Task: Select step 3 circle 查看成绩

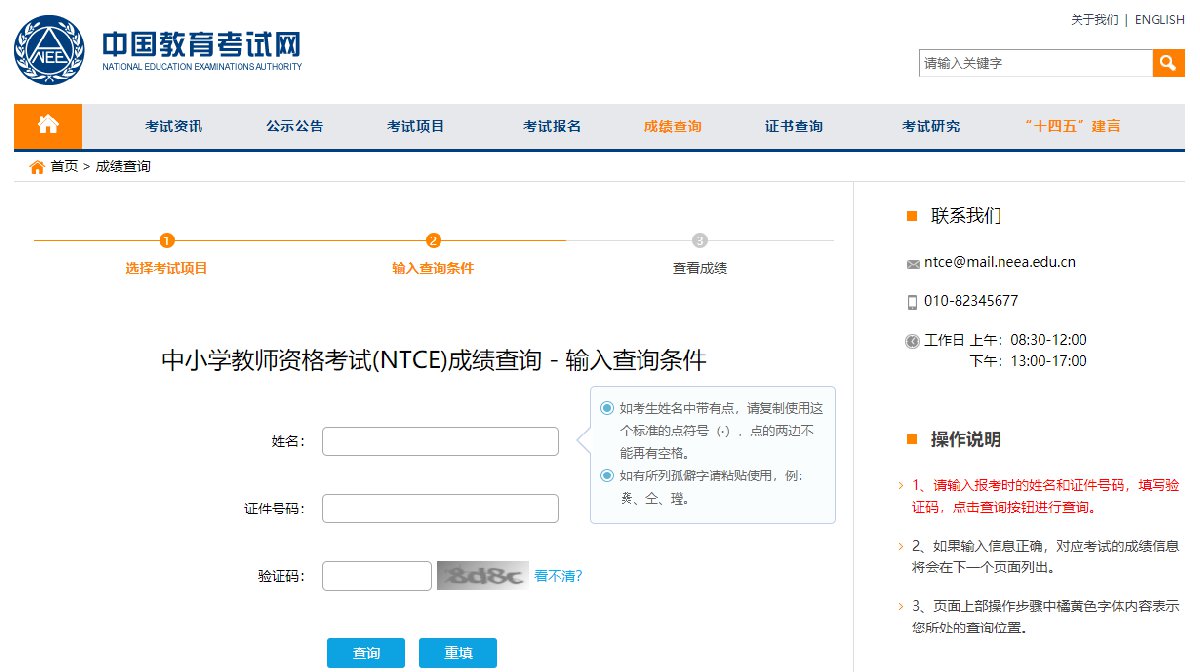Action: click(x=699, y=240)
